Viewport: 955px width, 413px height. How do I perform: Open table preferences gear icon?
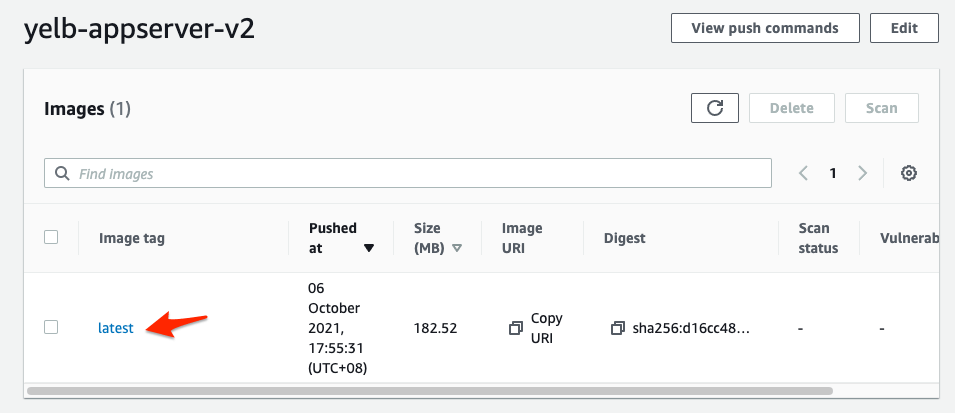point(909,173)
